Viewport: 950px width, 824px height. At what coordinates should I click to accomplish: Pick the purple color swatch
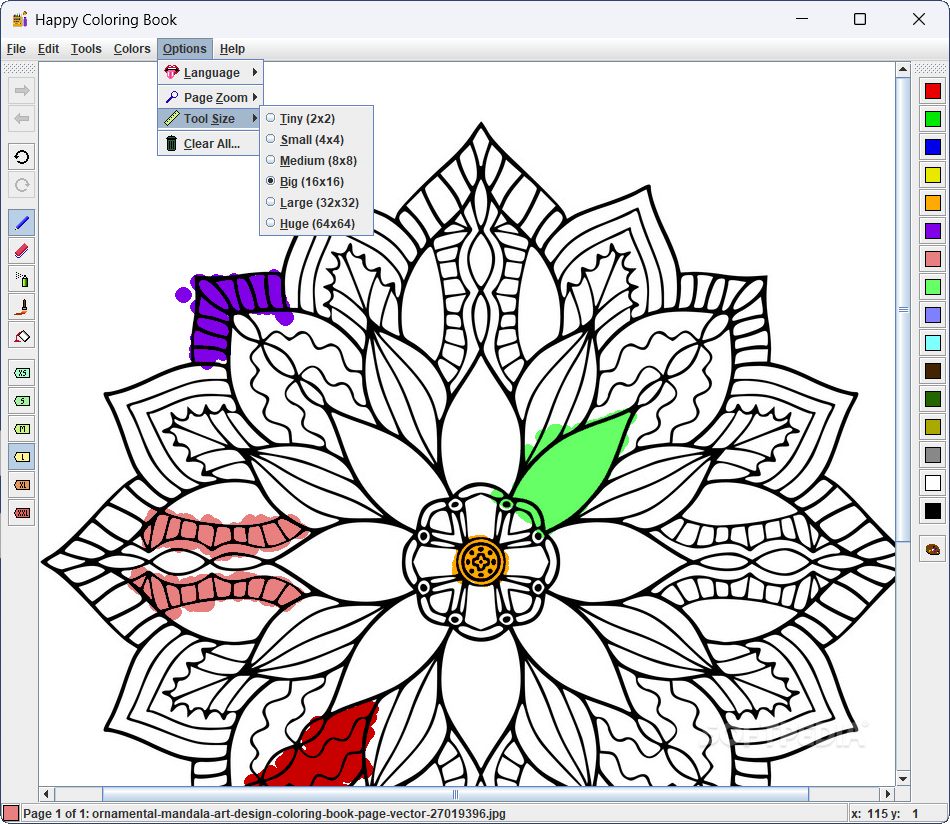(932, 231)
